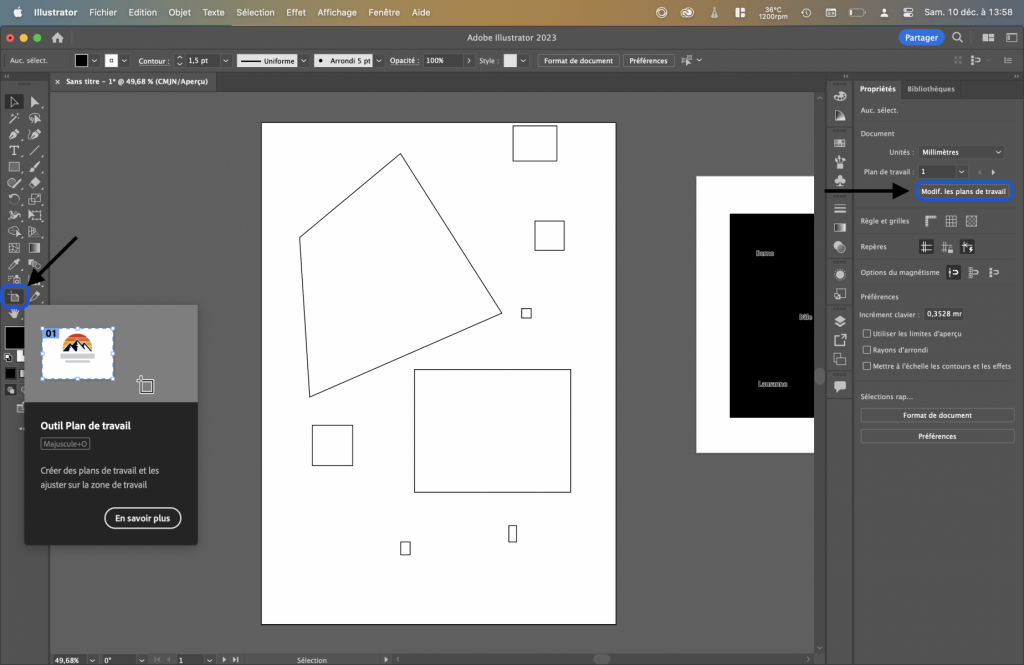The width and height of the screenshot is (1024, 665).
Task: Show the grid icon in Règle et grilles
Action: pos(951,221)
